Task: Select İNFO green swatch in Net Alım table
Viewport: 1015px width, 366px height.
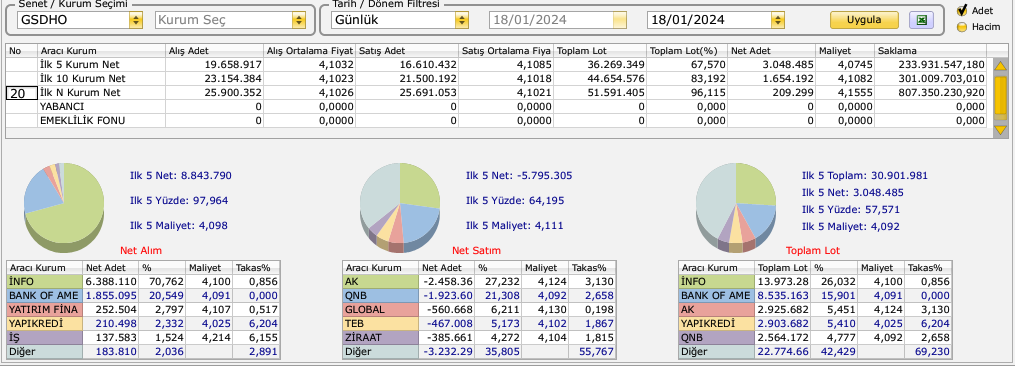Action: [45, 282]
